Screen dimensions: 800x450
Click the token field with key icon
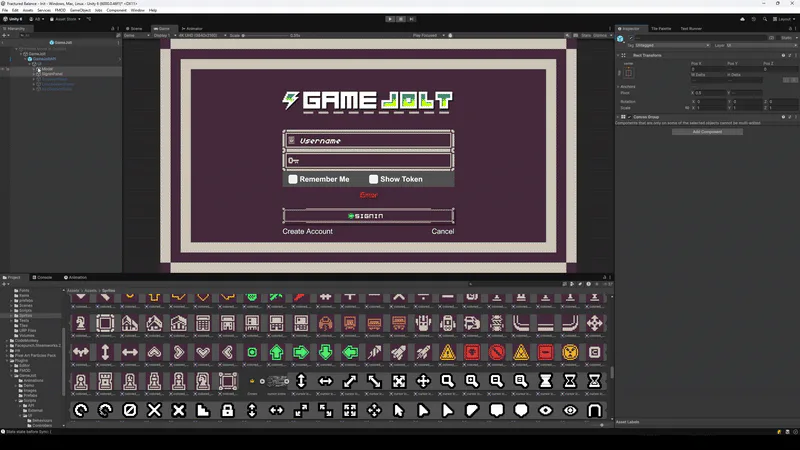[x=368, y=161]
